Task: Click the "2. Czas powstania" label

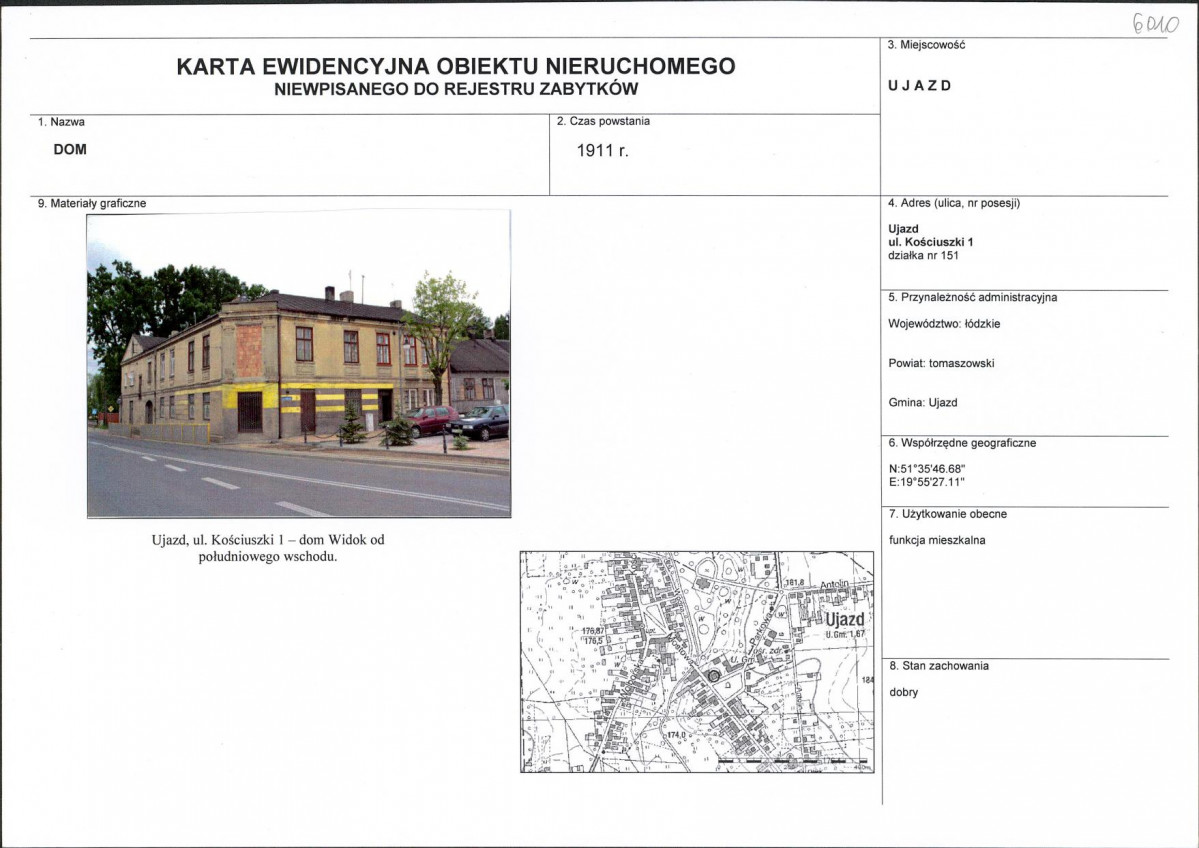Action: click(603, 122)
